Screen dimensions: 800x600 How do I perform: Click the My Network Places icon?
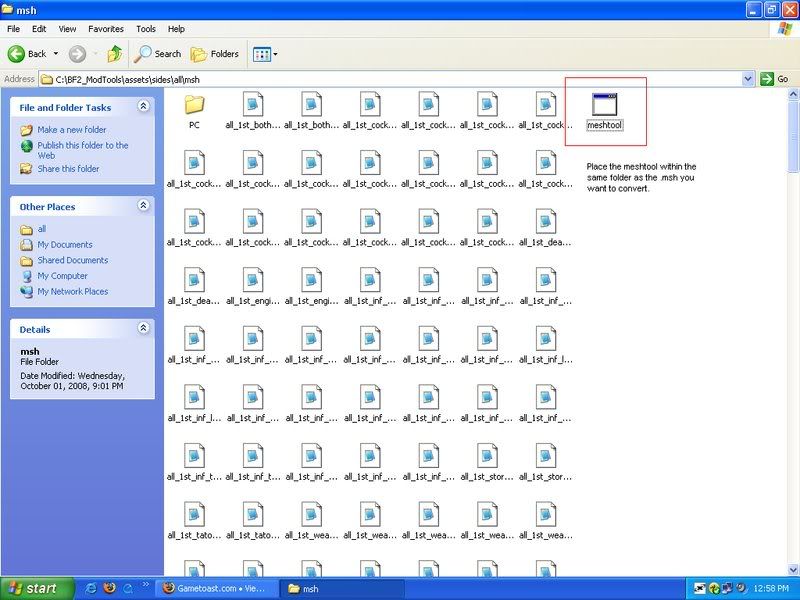tap(27, 292)
